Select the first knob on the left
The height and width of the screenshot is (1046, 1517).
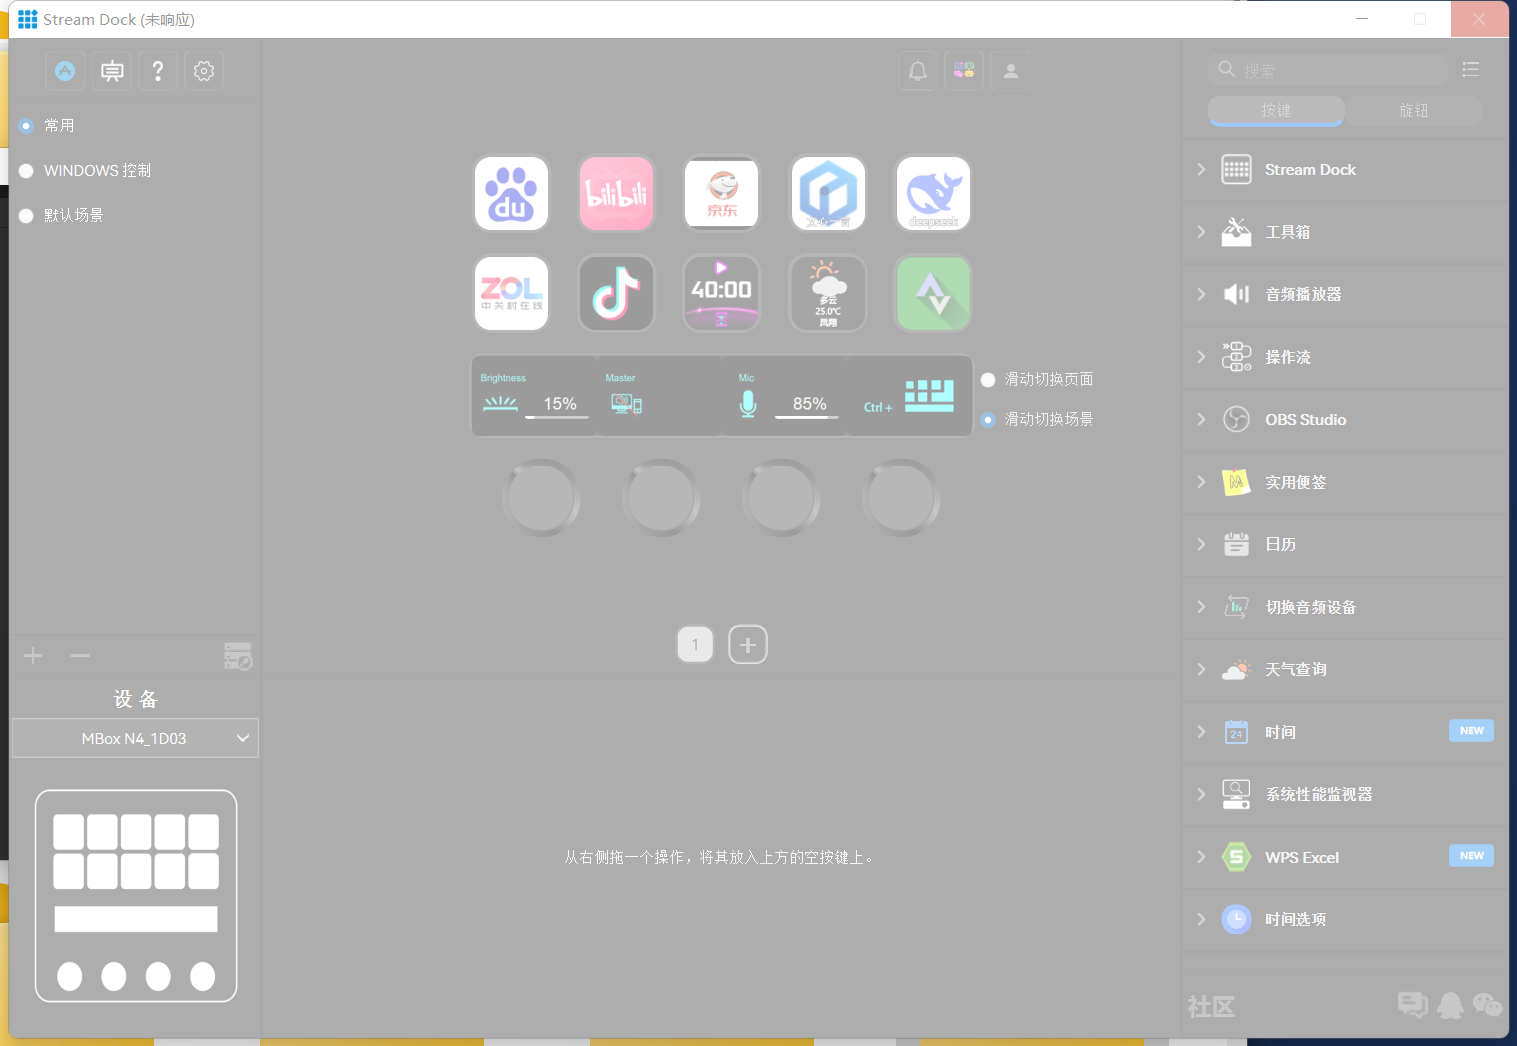coord(541,498)
